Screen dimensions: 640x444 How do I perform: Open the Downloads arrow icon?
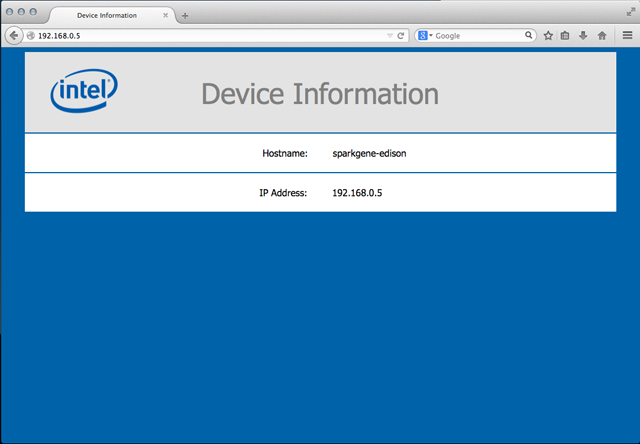click(583, 35)
